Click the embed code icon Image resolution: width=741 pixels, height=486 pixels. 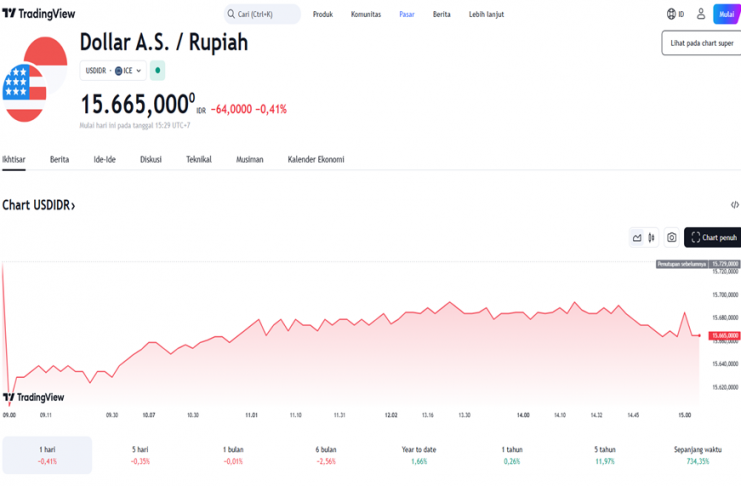point(734,204)
